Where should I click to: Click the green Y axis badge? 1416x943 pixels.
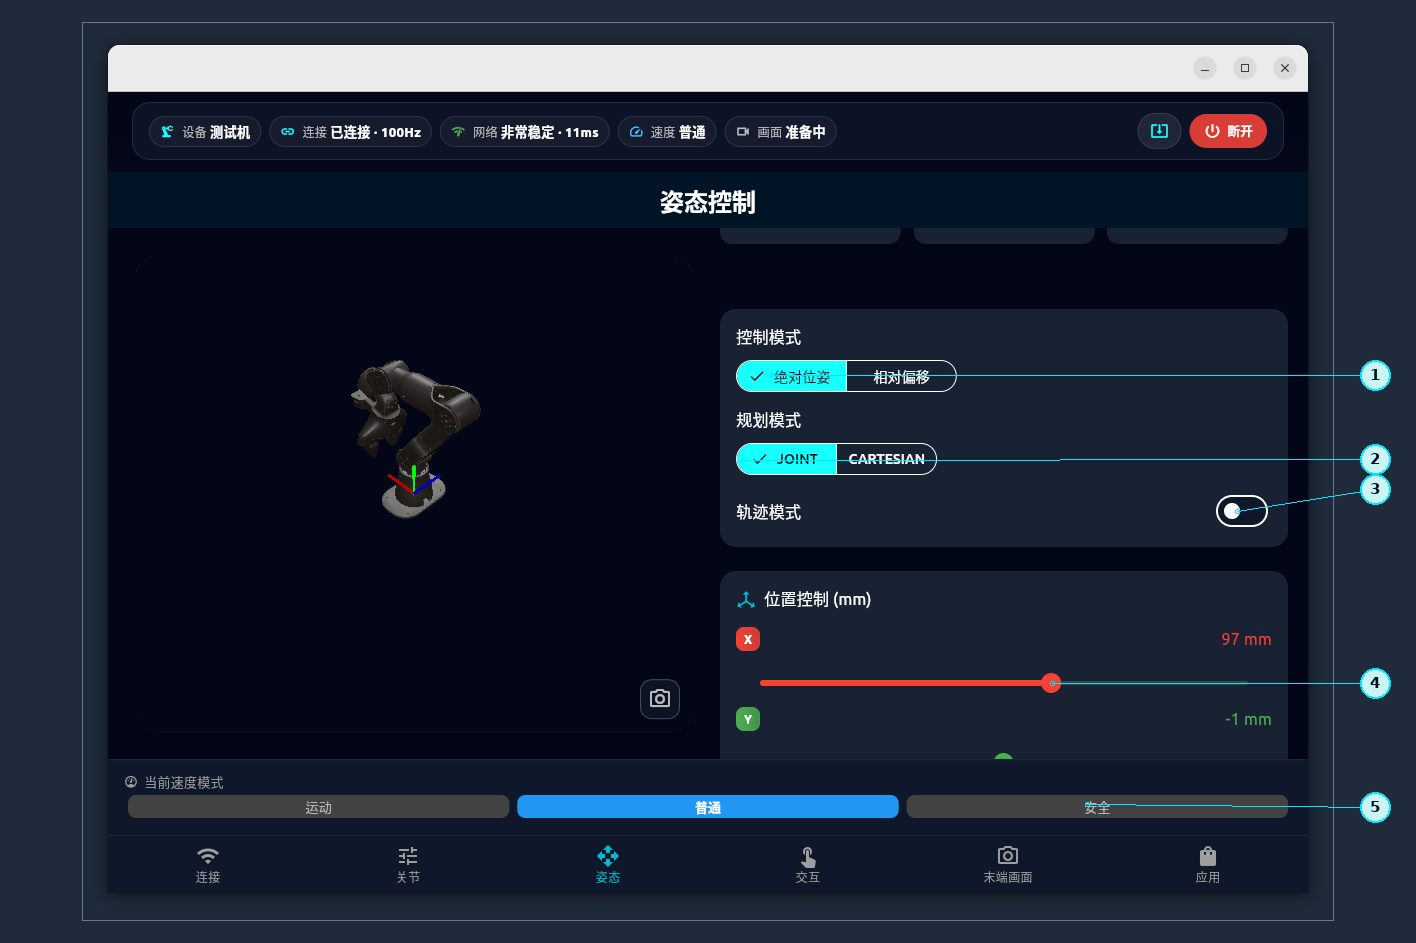(x=748, y=719)
